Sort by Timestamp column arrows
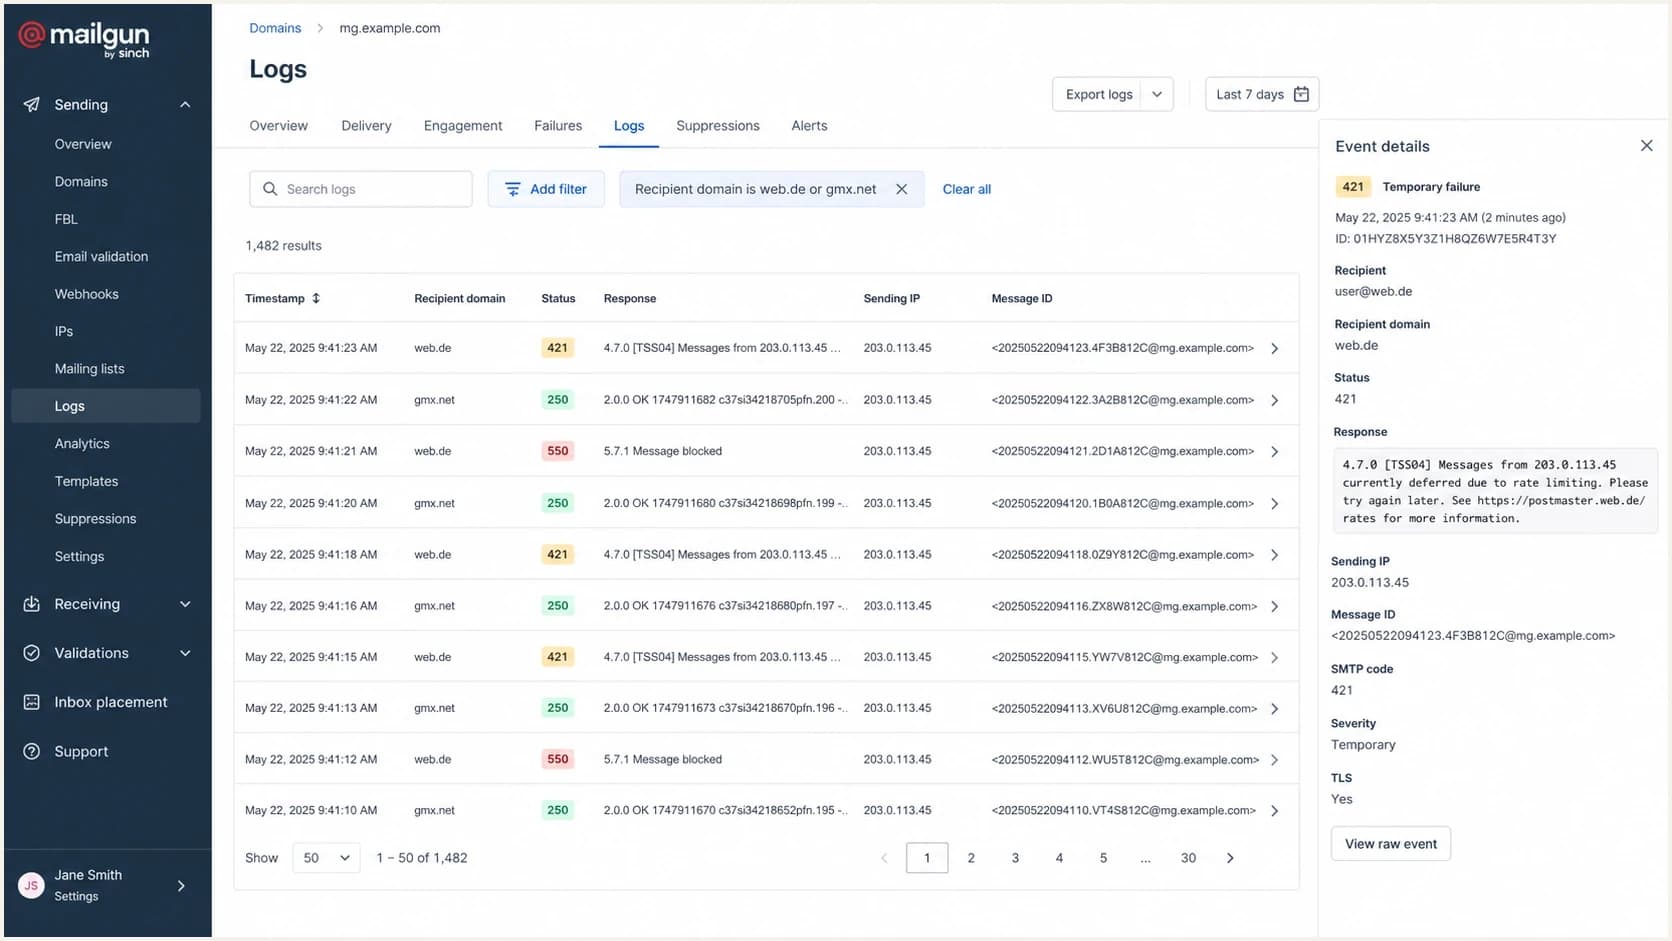The image size is (1672, 941). pyautogui.click(x=316, y=298)
